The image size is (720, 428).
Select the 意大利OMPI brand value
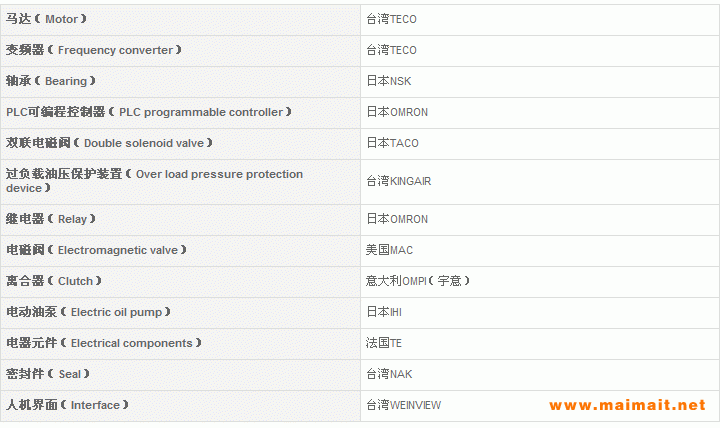[x=417, y=281]
